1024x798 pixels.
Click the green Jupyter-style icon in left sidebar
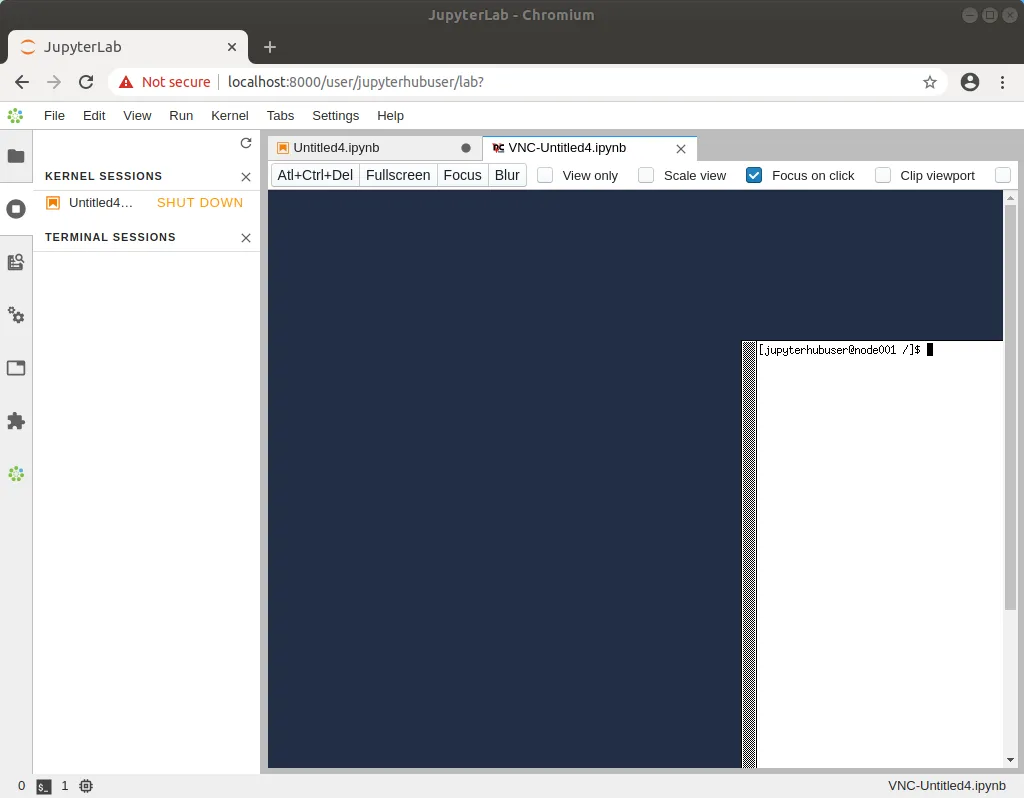(x=16, y=474)
